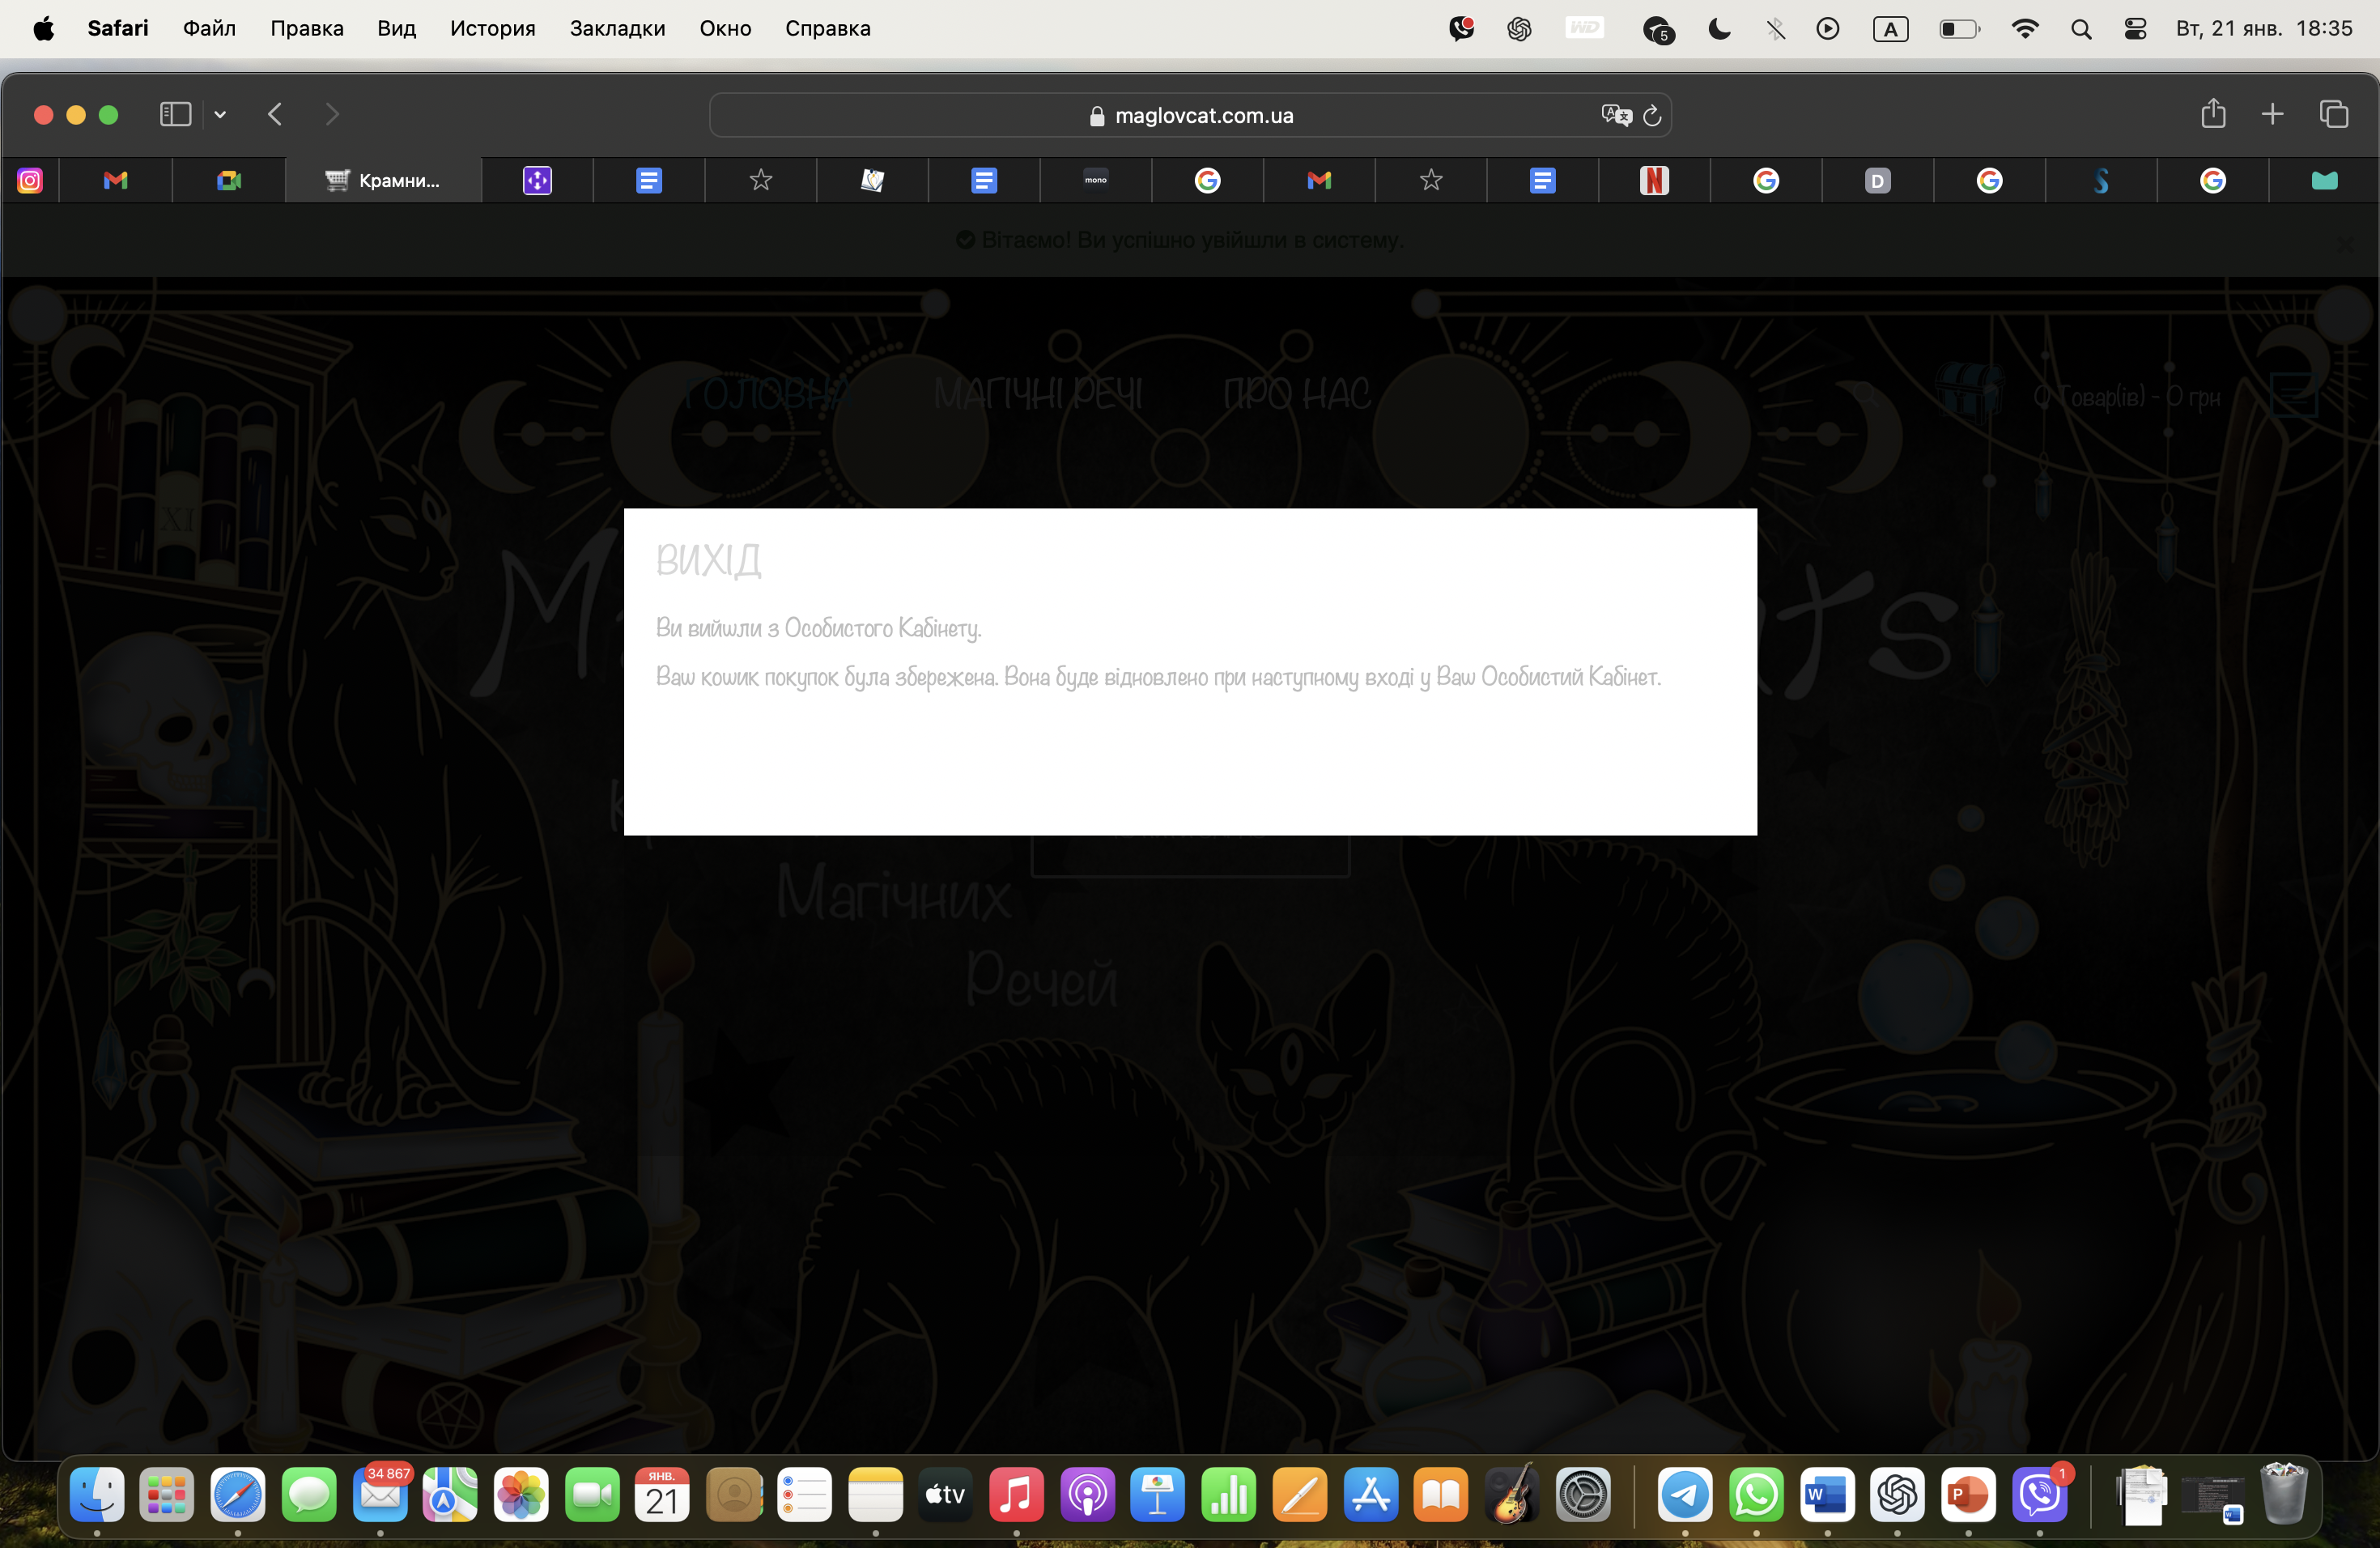
Task: Show the tab overview icon
Action: tap(2333, 114)
